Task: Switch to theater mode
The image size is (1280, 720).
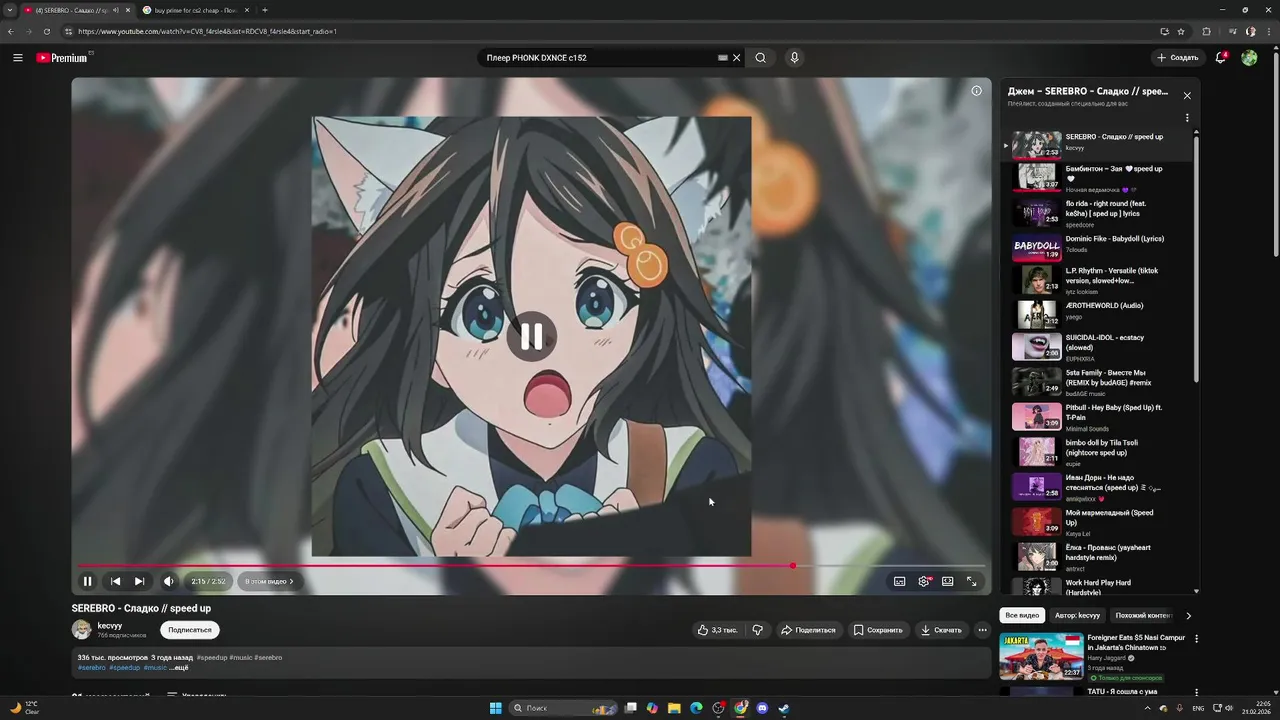Action: point(947,581)
